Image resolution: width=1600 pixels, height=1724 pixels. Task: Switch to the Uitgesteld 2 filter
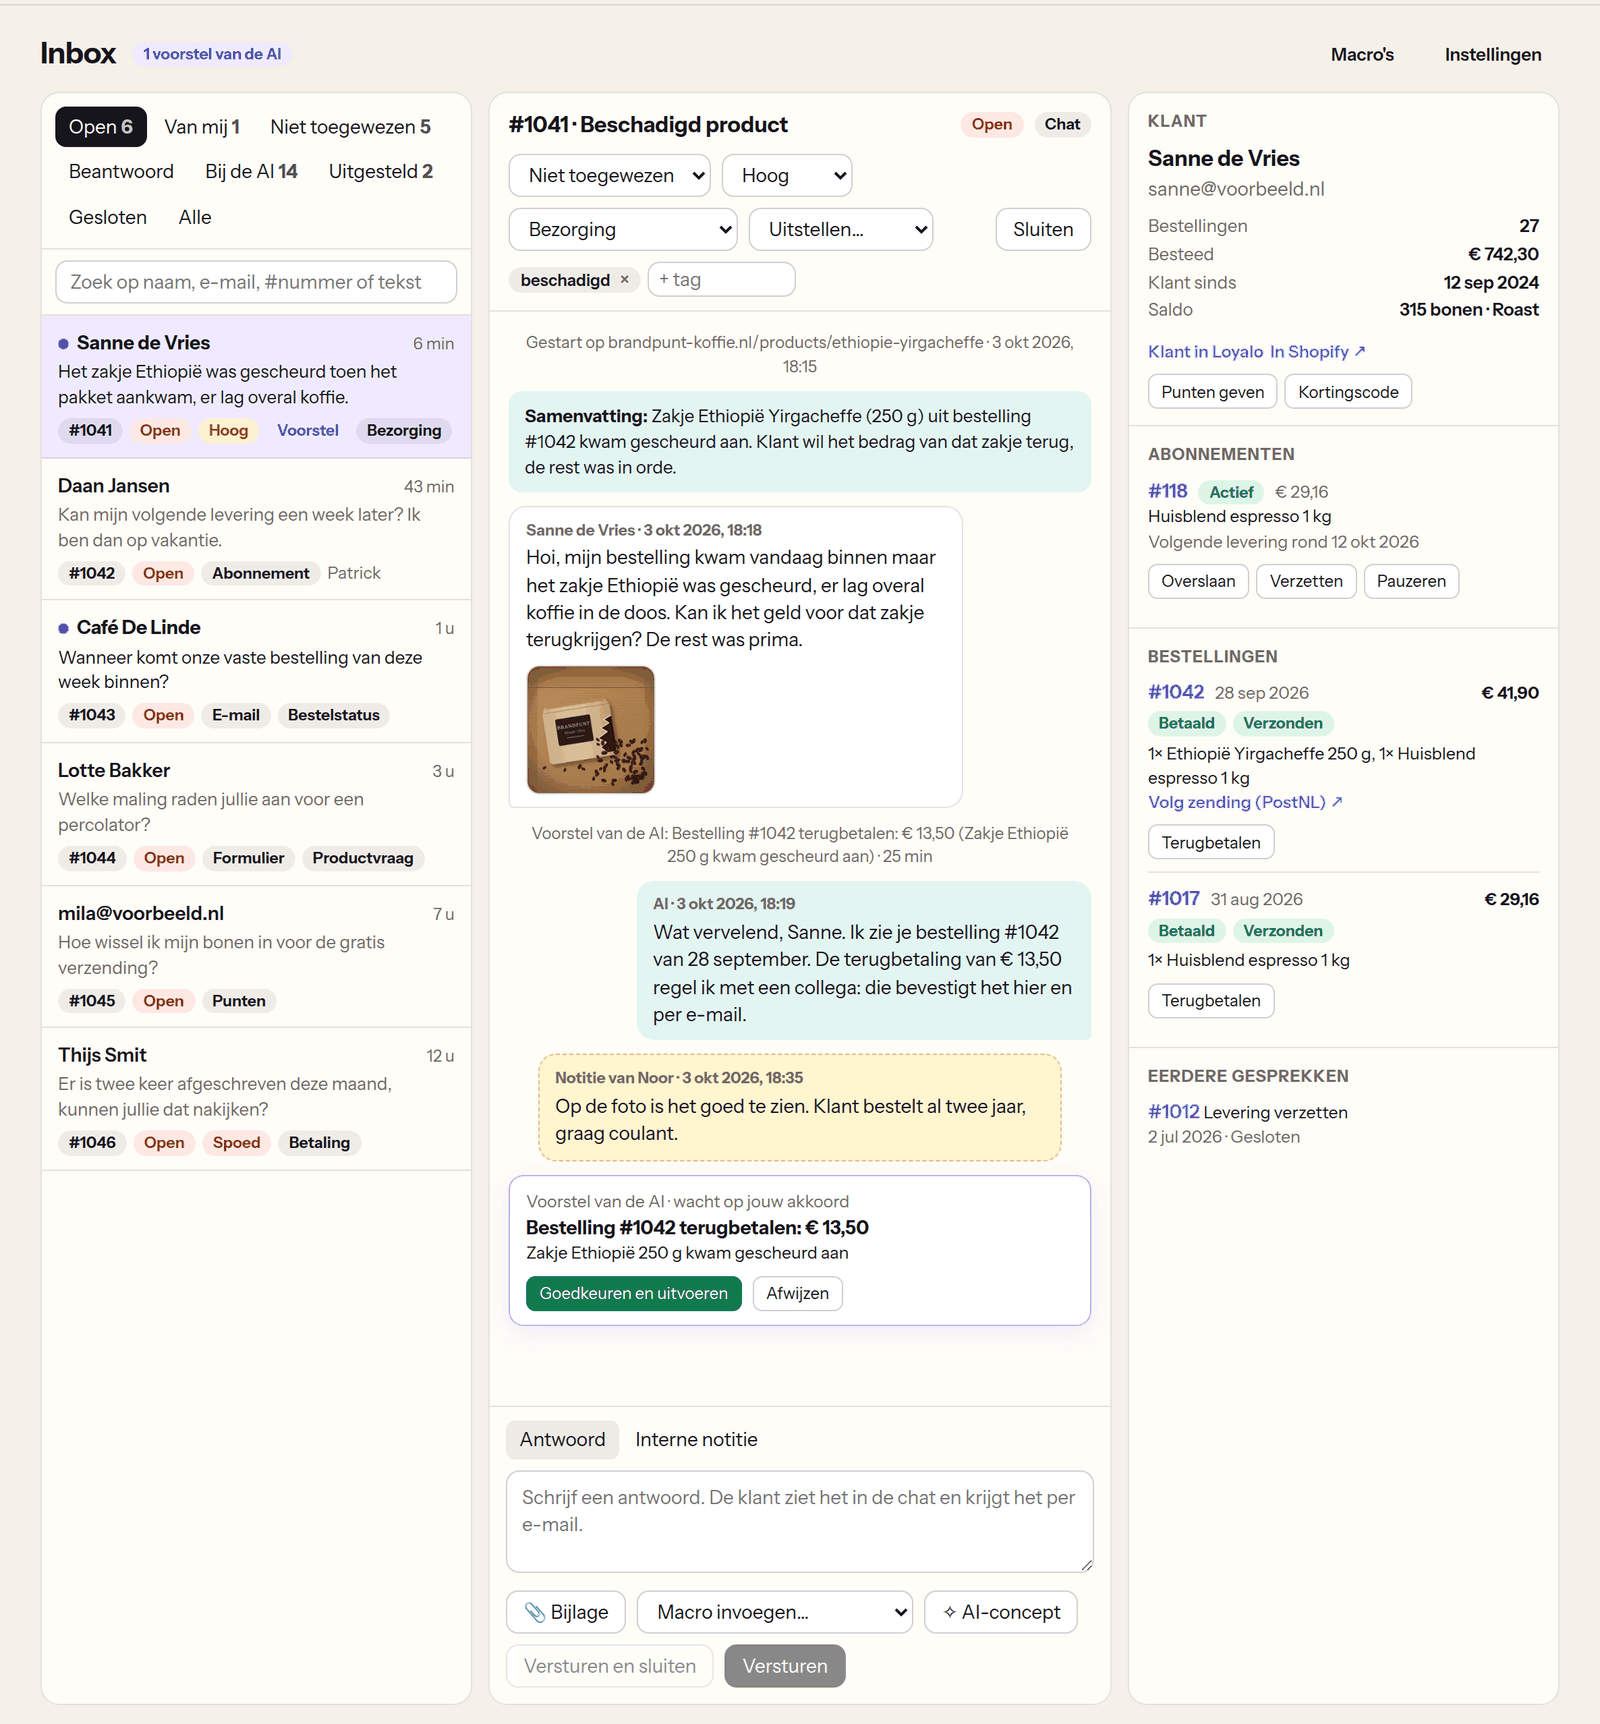(x=381, y=172)
